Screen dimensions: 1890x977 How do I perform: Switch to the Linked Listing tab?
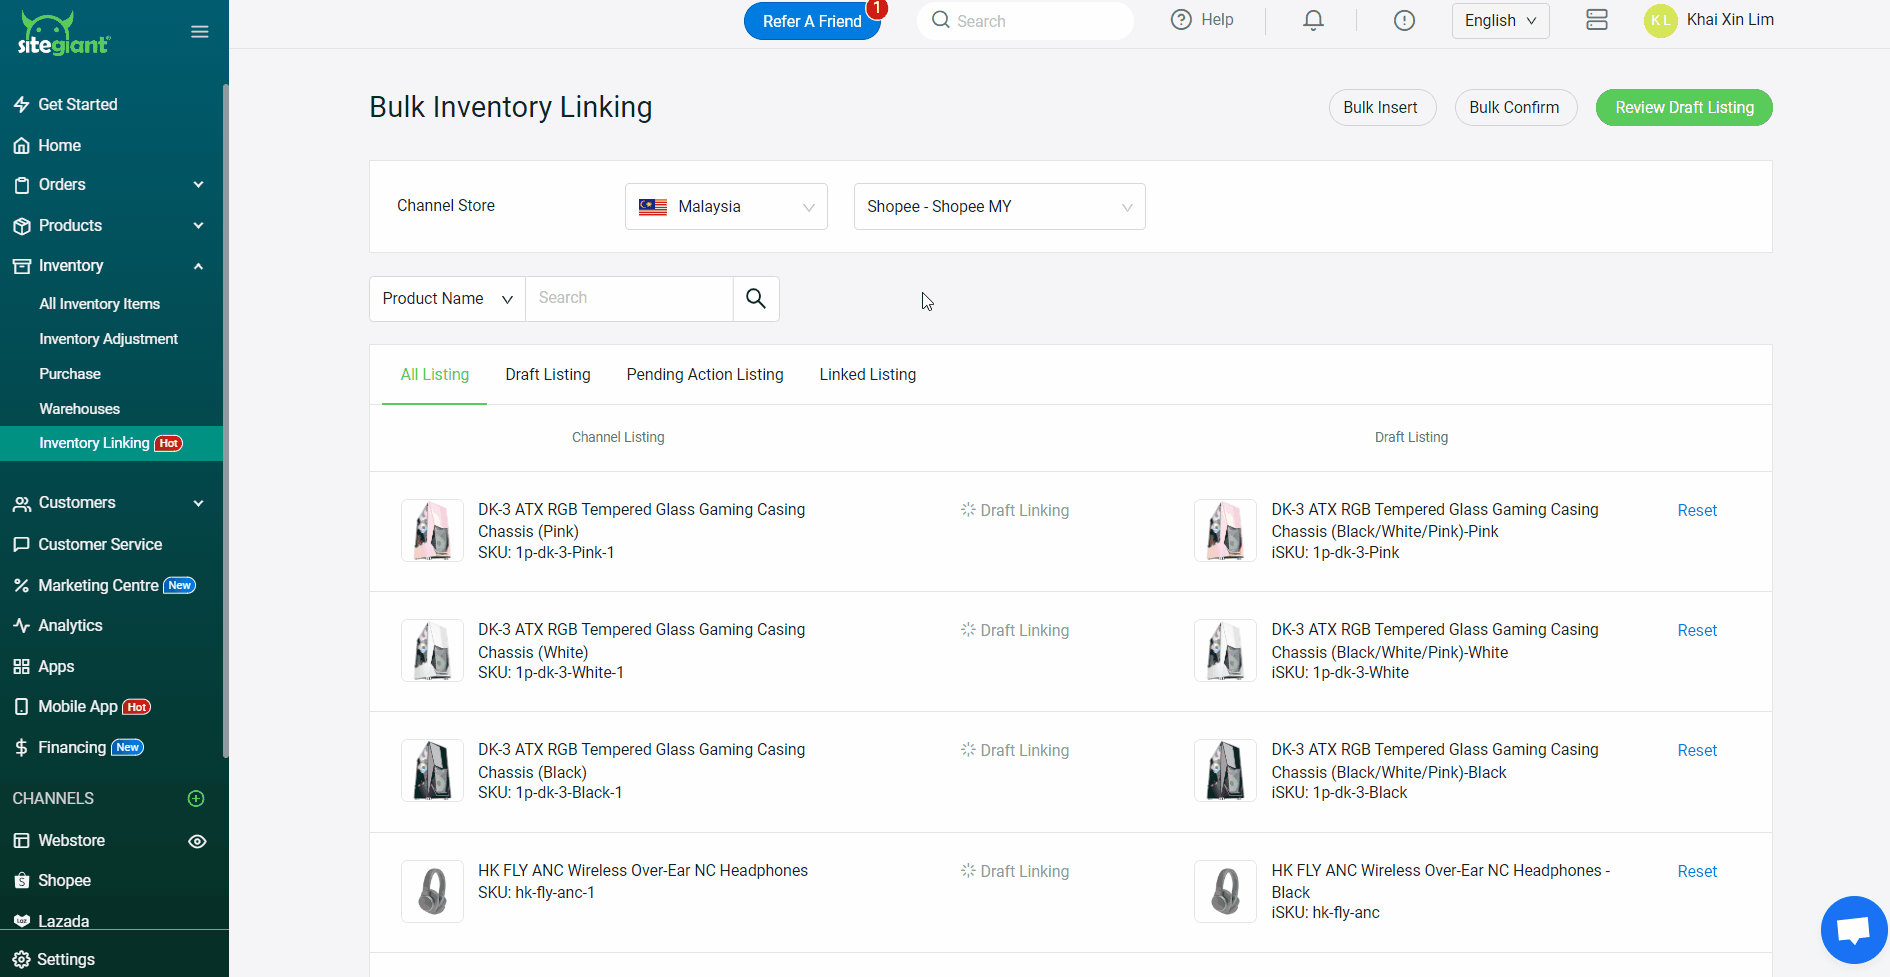(x=867, y=375)
